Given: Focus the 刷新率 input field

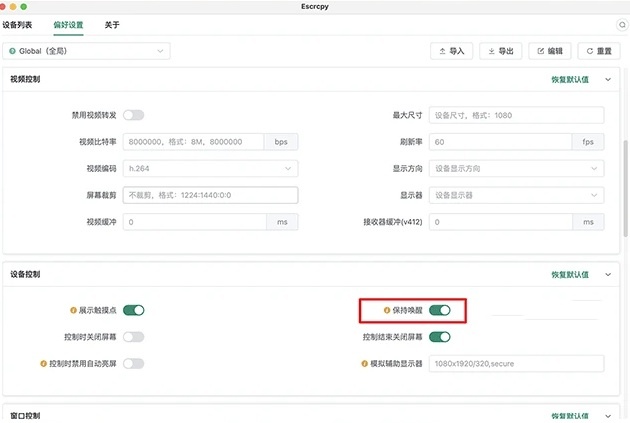Looking at the screenshot, I should coord(501,142).
